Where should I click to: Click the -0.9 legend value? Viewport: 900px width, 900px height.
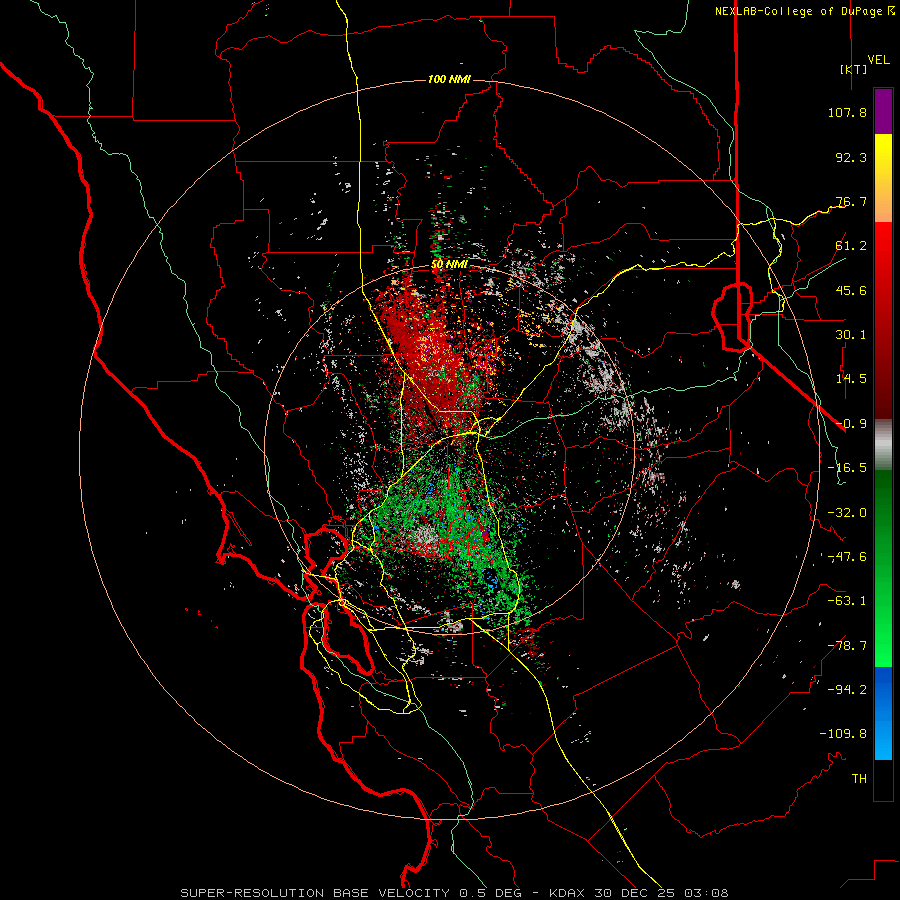(x=851, y=424)
